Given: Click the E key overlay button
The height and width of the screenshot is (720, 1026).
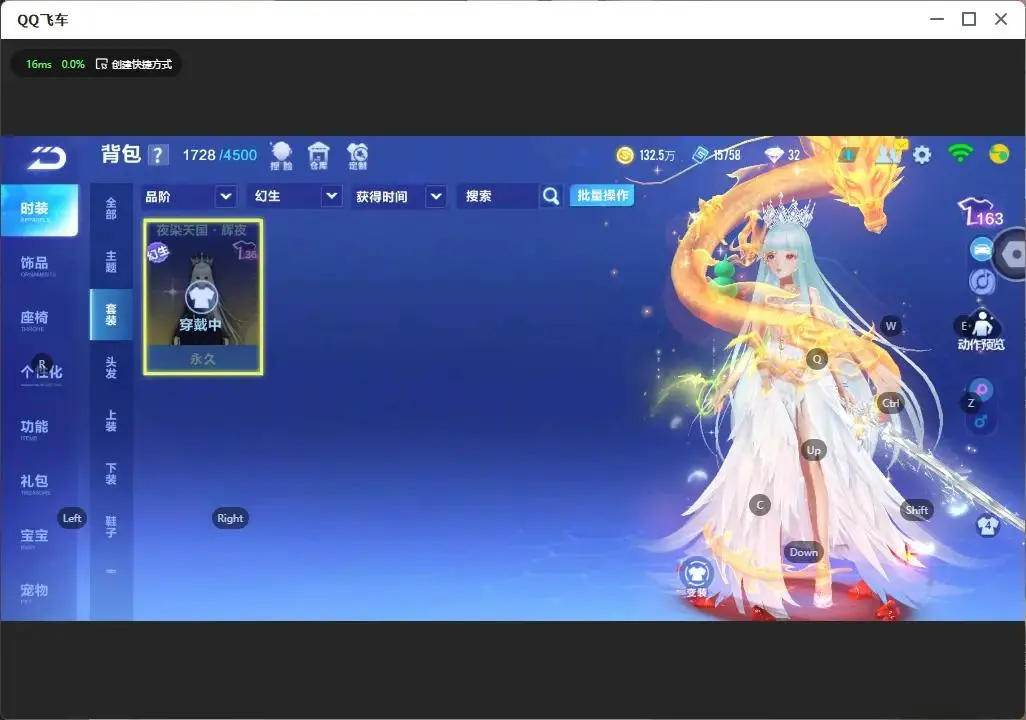Looking at the screenshot, I should coord(964,326).
